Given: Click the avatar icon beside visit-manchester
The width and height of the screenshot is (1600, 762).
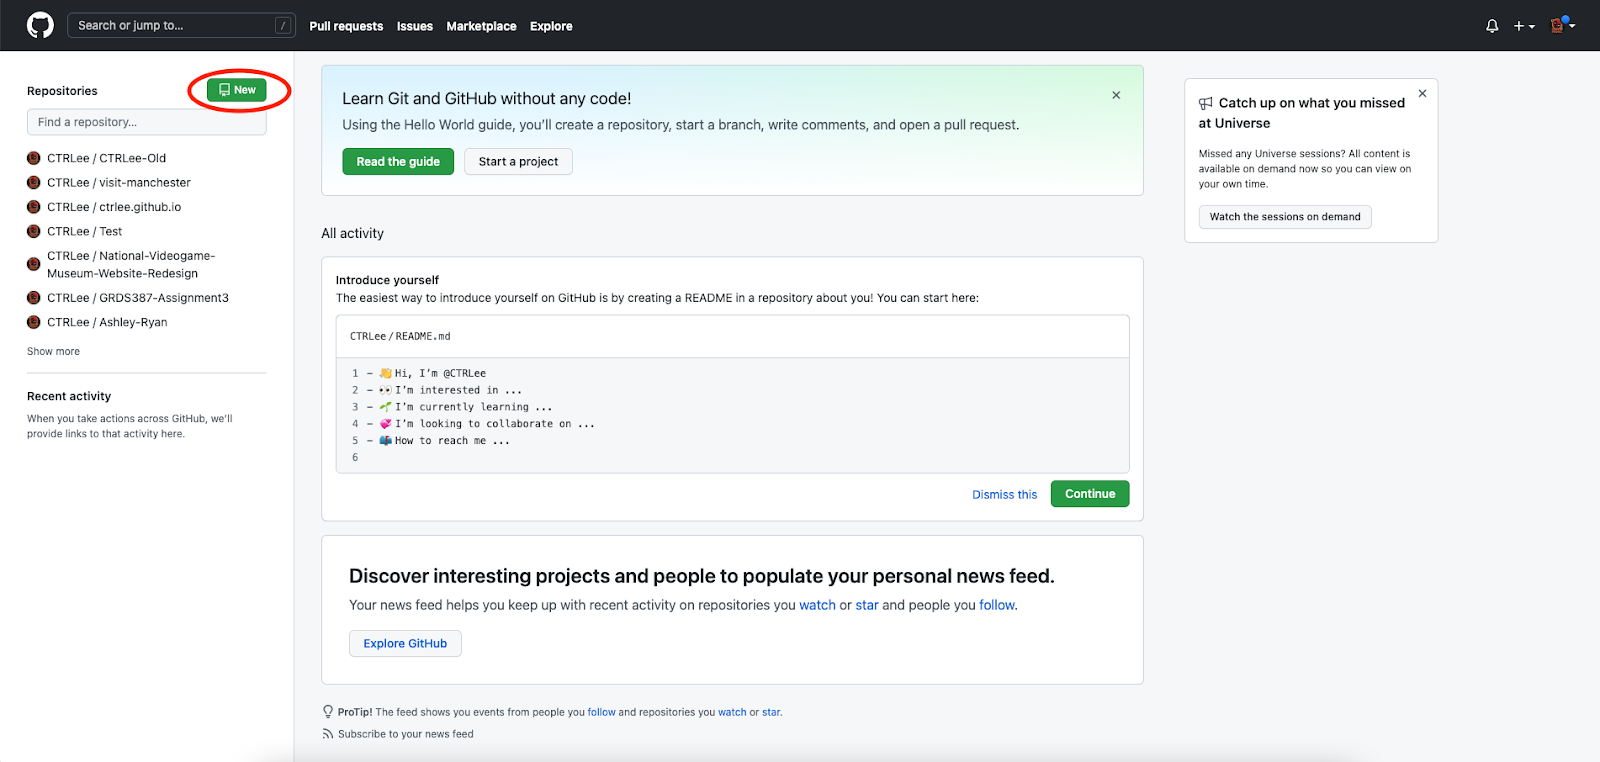Looking at the screenshot, I should 34,182.
